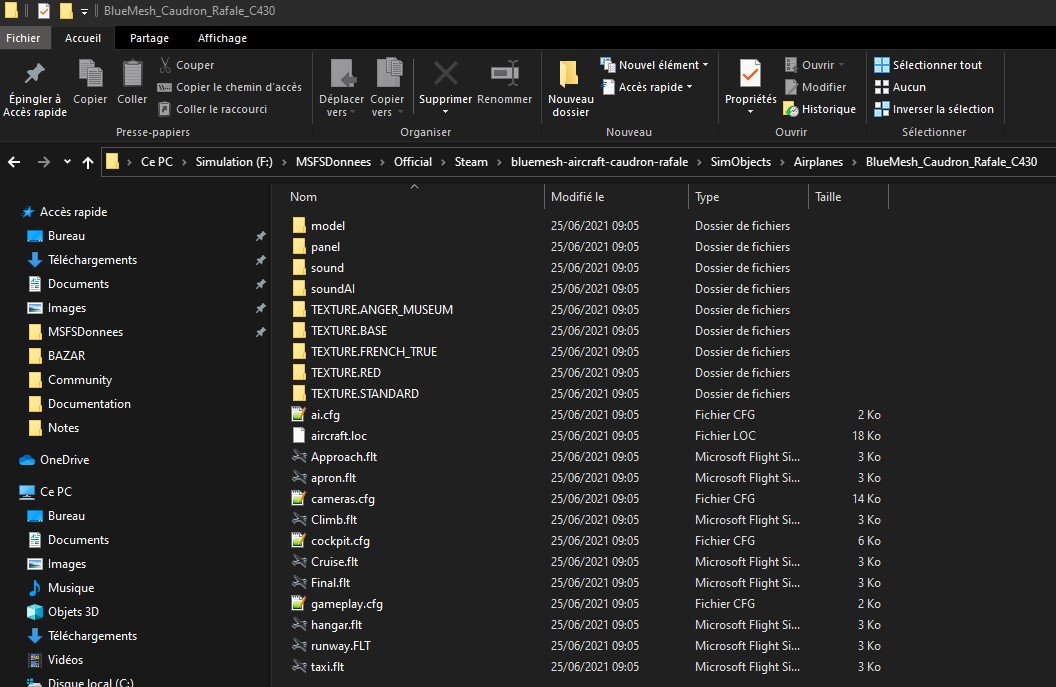Click Sélectionner tout
The height and width of the screenshot is (687, 1056).
point(928,65)
